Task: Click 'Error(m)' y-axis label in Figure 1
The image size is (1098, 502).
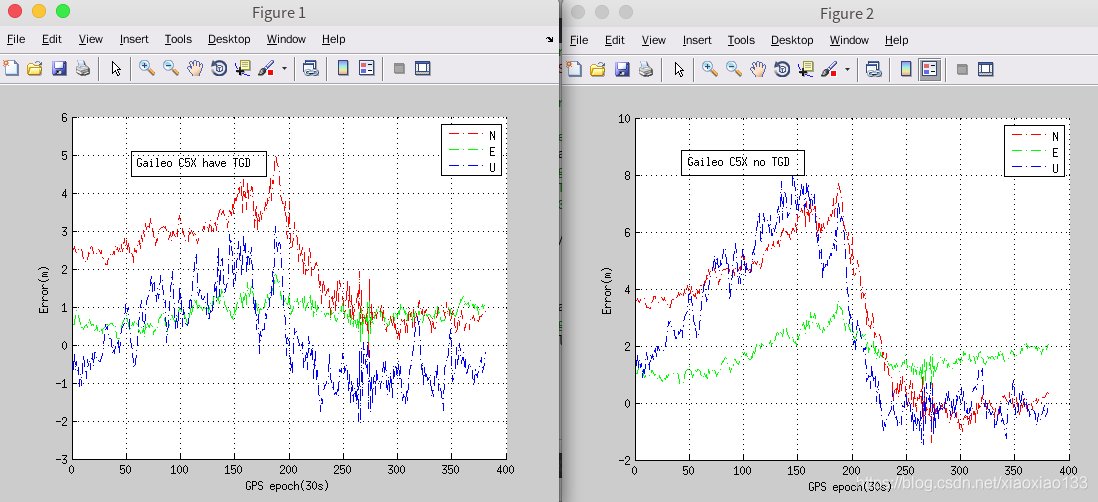Action: point(43,288)
